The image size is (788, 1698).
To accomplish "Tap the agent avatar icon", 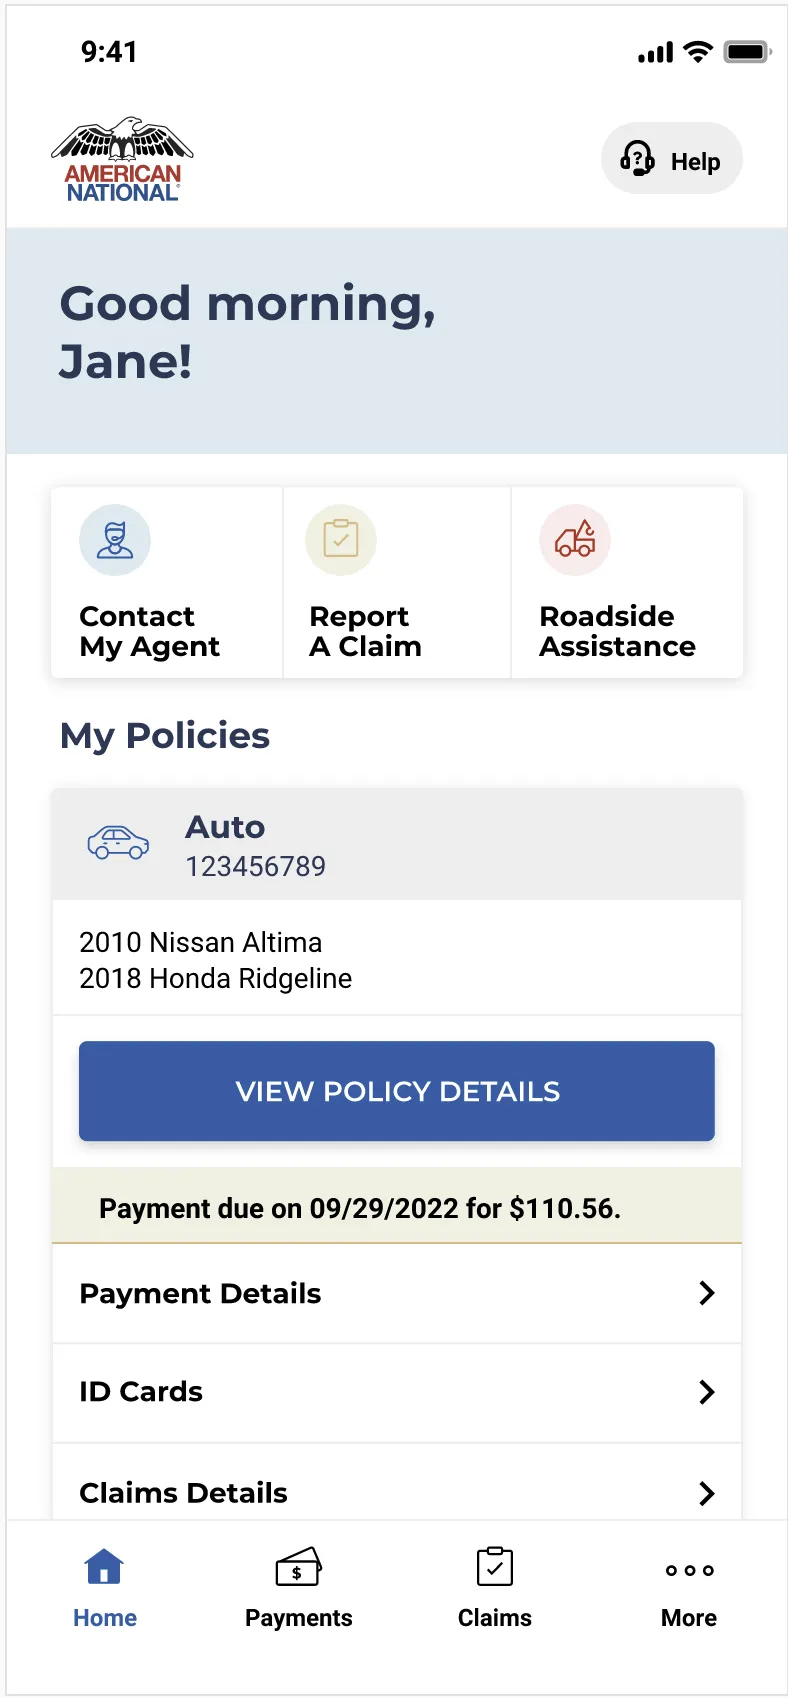I will (115, 540).
